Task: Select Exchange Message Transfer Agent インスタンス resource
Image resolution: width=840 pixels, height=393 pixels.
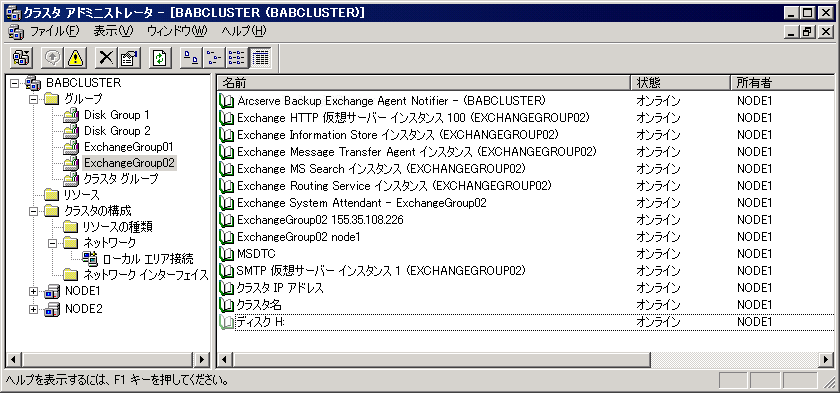Action: tap(417, 152)
